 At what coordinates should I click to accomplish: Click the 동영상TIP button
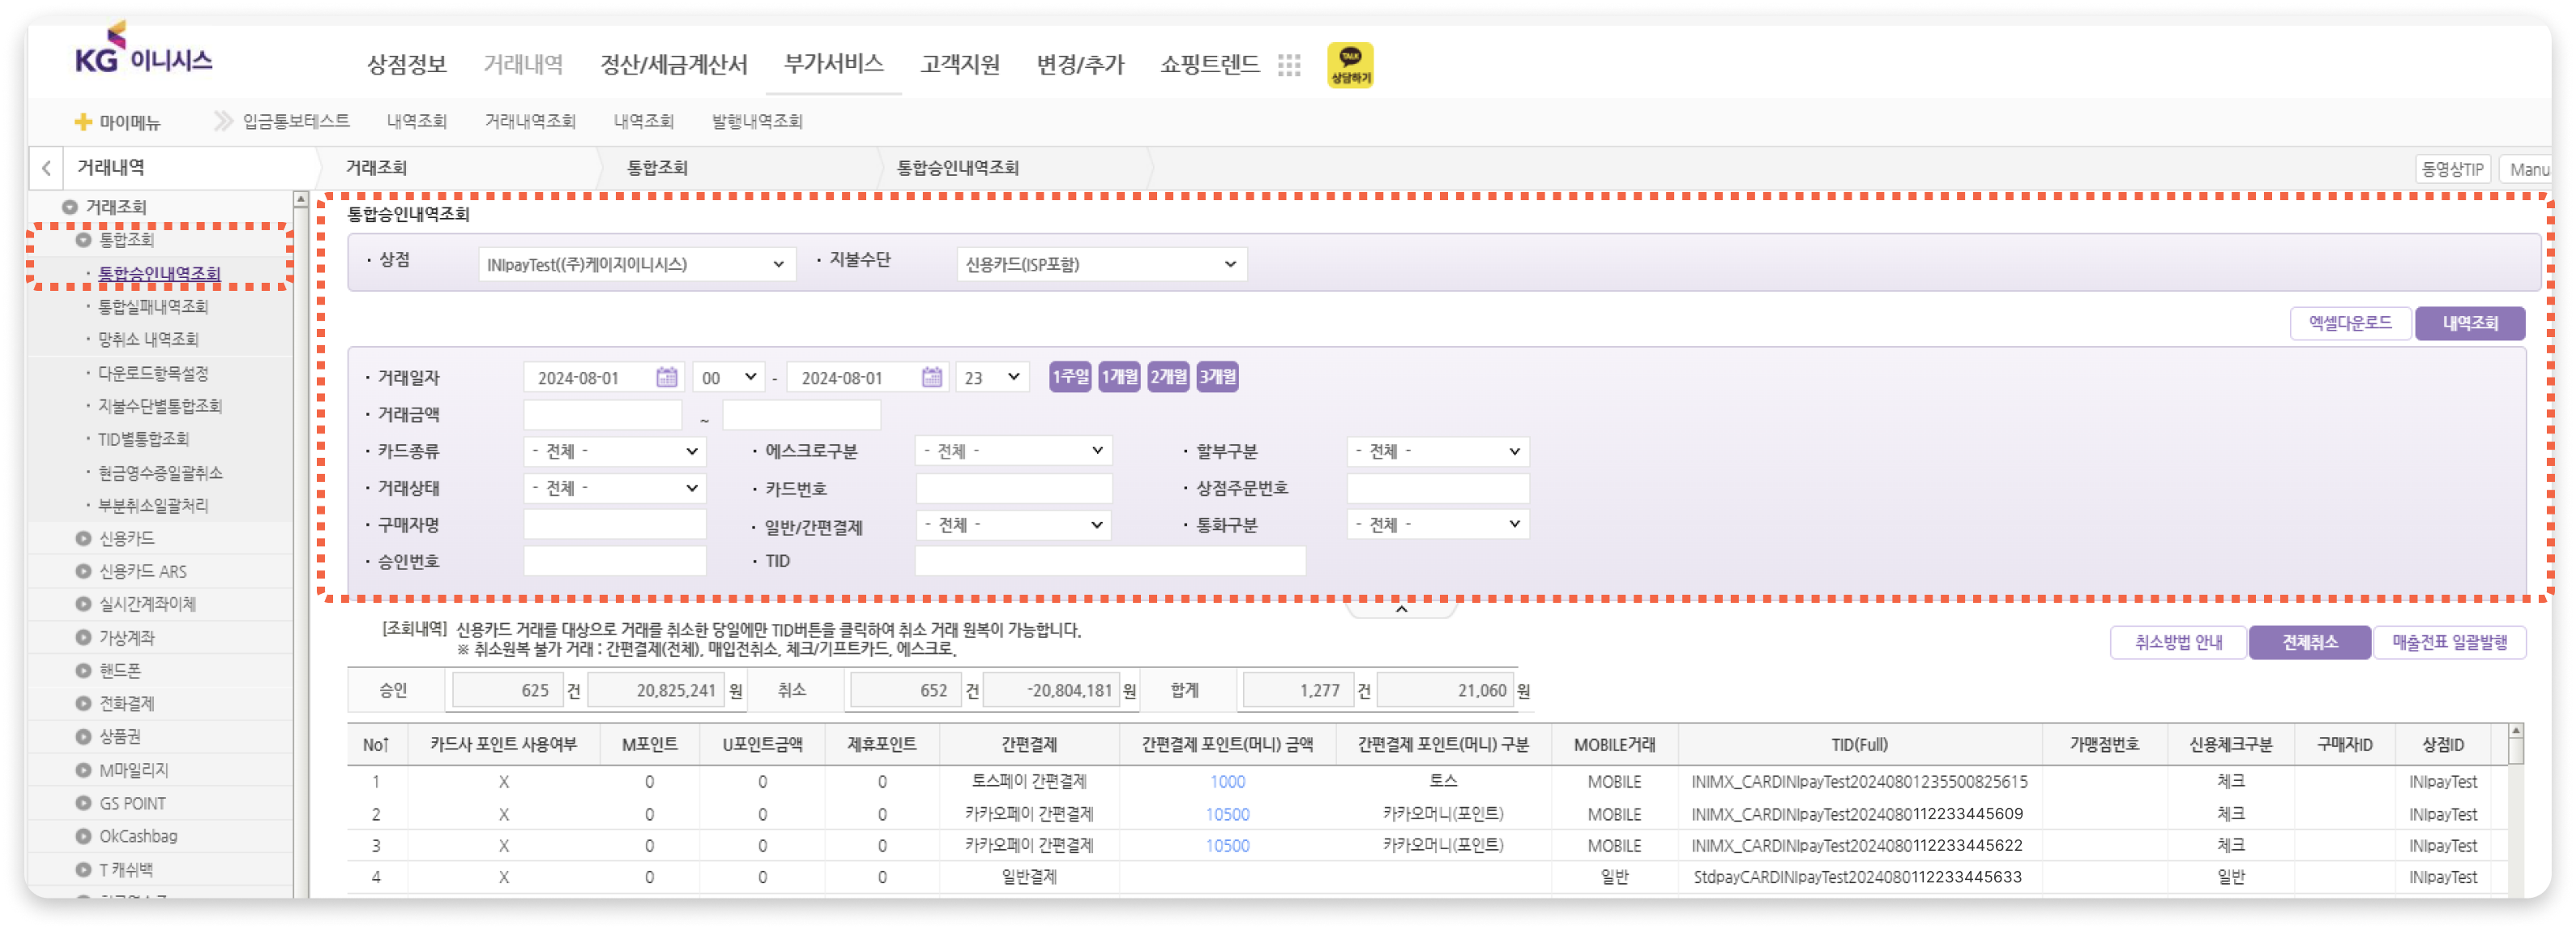2453,169
